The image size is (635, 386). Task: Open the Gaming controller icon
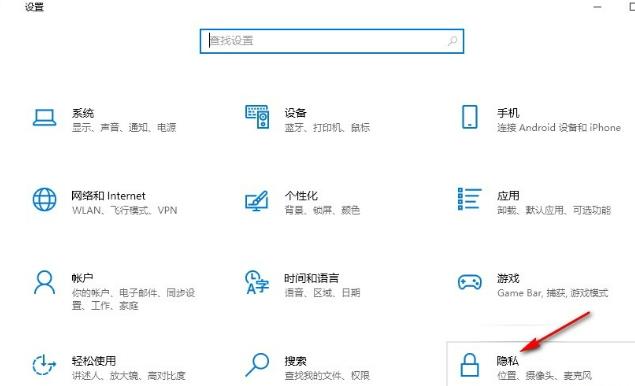pyautogui.click(x=470, y=282)
